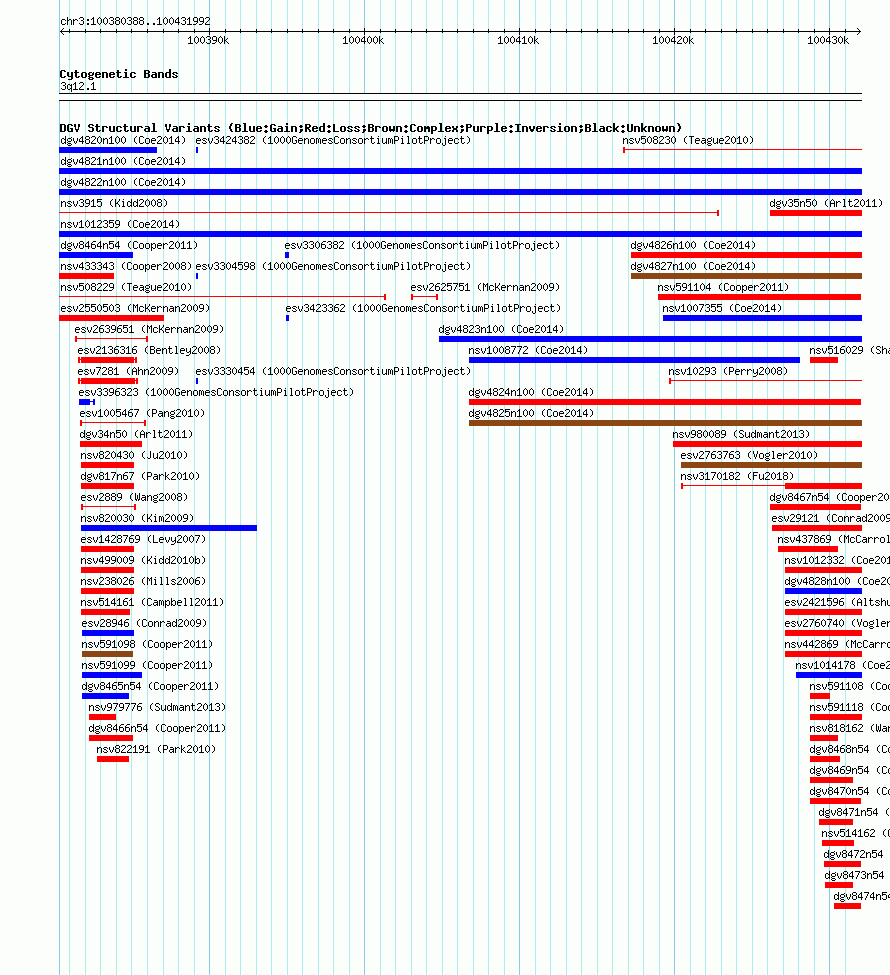The height and width of the screenshot is (975, 890).
Task: Open nsv238026 (Mills2006) label
Action: pos(143,582)
